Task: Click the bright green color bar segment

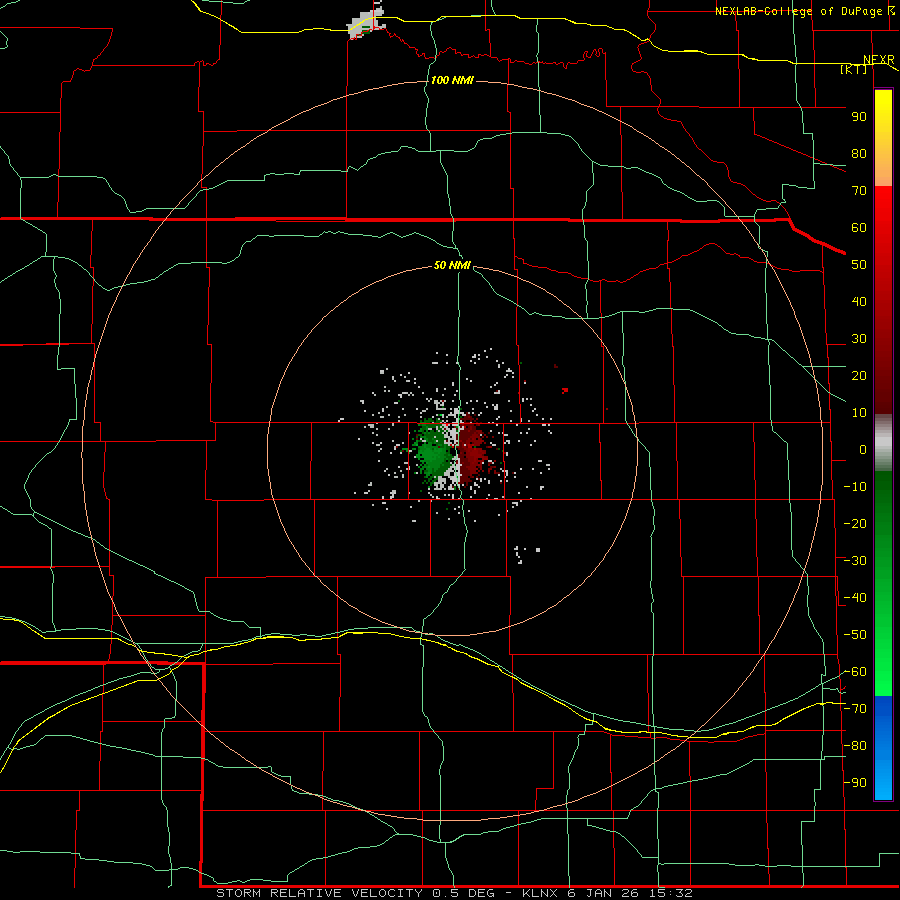Action: [883, 660]
